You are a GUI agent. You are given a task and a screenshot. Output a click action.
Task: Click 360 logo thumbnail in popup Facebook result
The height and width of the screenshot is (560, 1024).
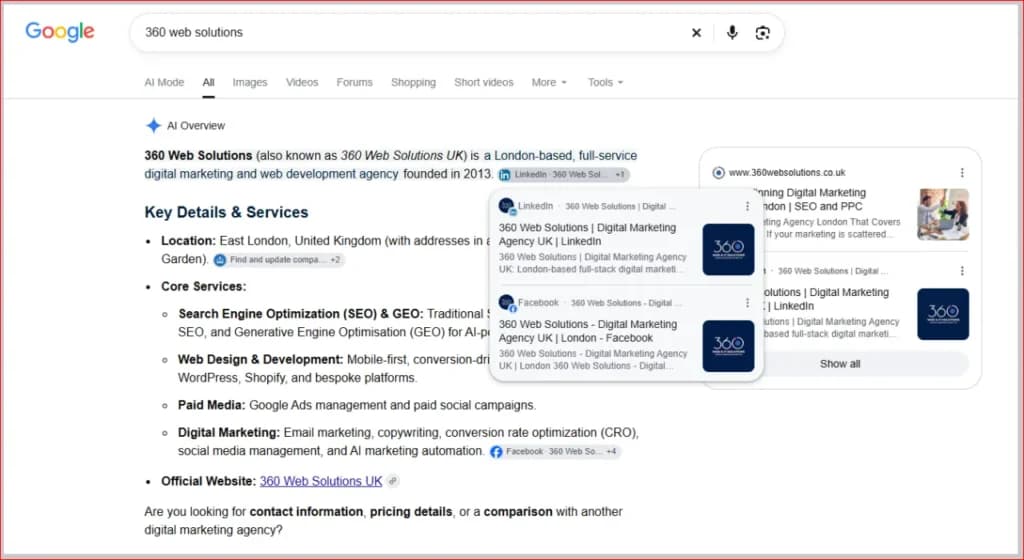(728, 346)
